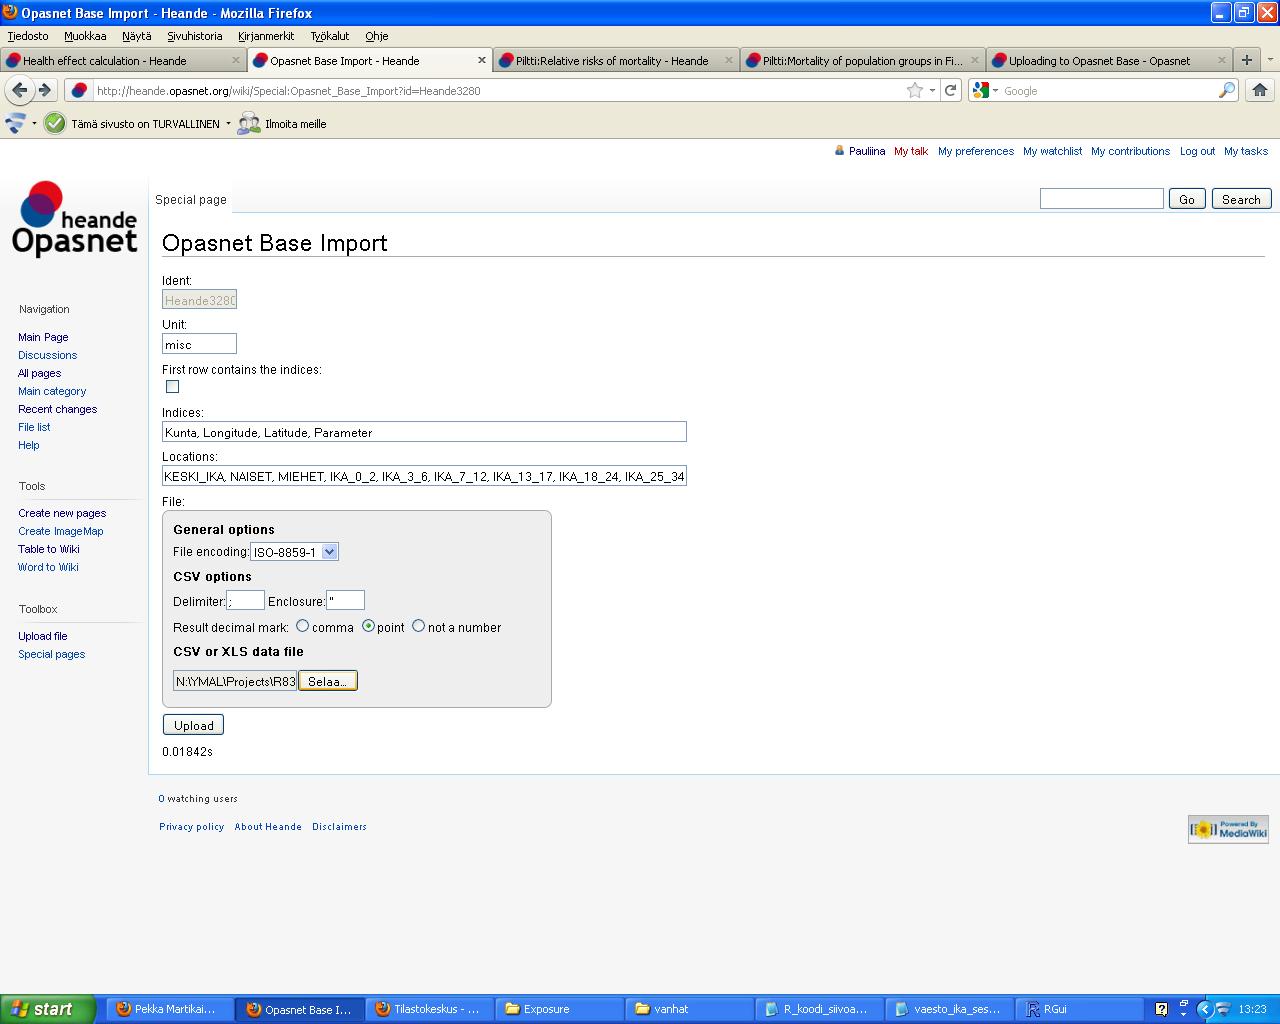1280x1024 pixels.
Task: Go back with the browser back arrow
Action: tap(19, 90)
